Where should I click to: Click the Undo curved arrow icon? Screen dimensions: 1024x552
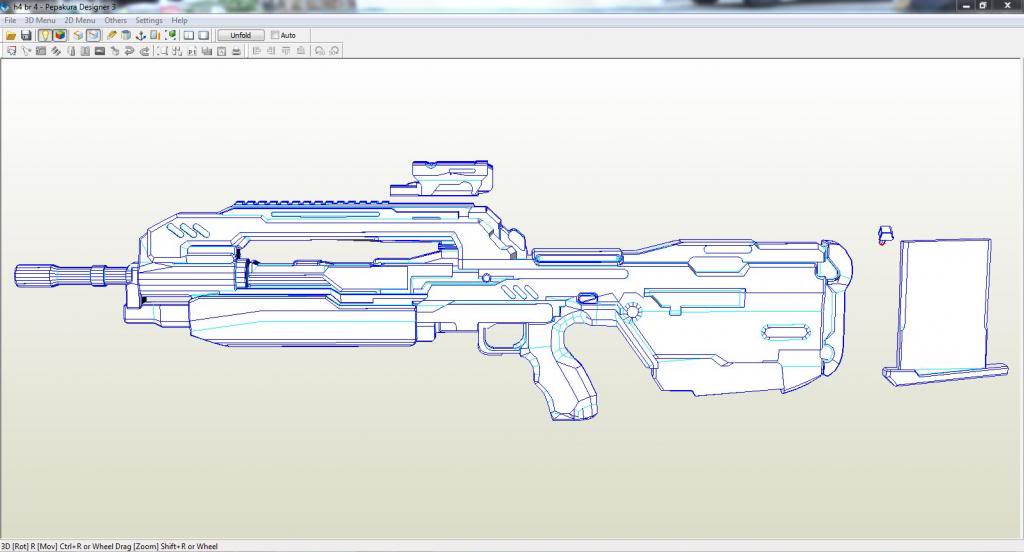click(129, 51)
